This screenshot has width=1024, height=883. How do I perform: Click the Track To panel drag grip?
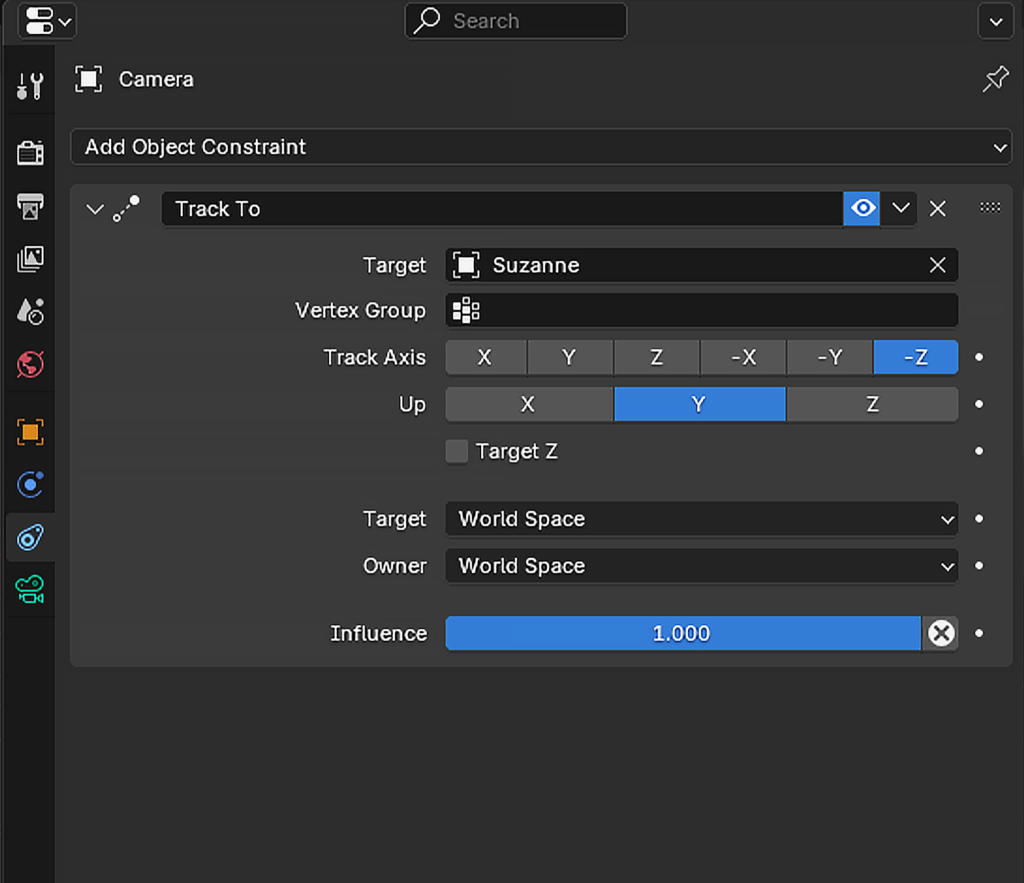[x=990, y=208]
